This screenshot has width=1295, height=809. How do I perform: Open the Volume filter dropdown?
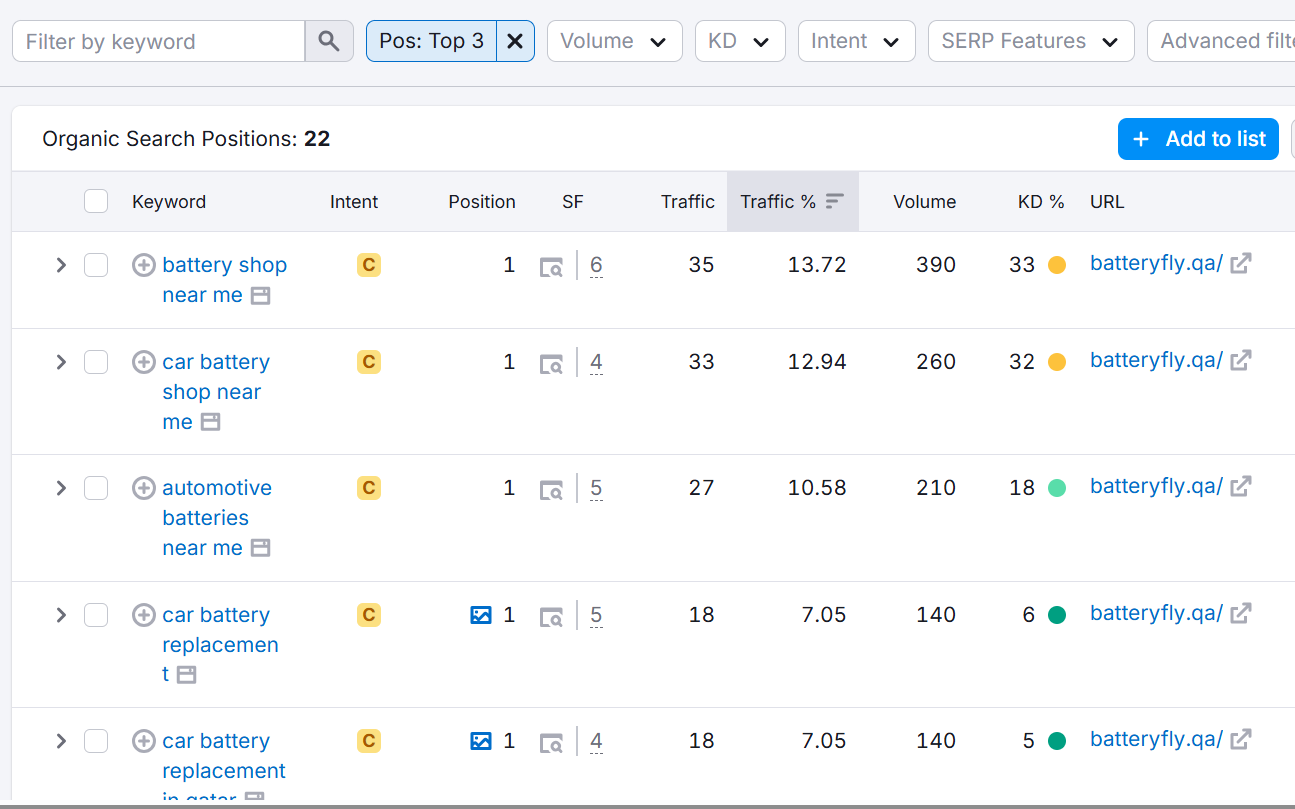(x=614, y=41)
